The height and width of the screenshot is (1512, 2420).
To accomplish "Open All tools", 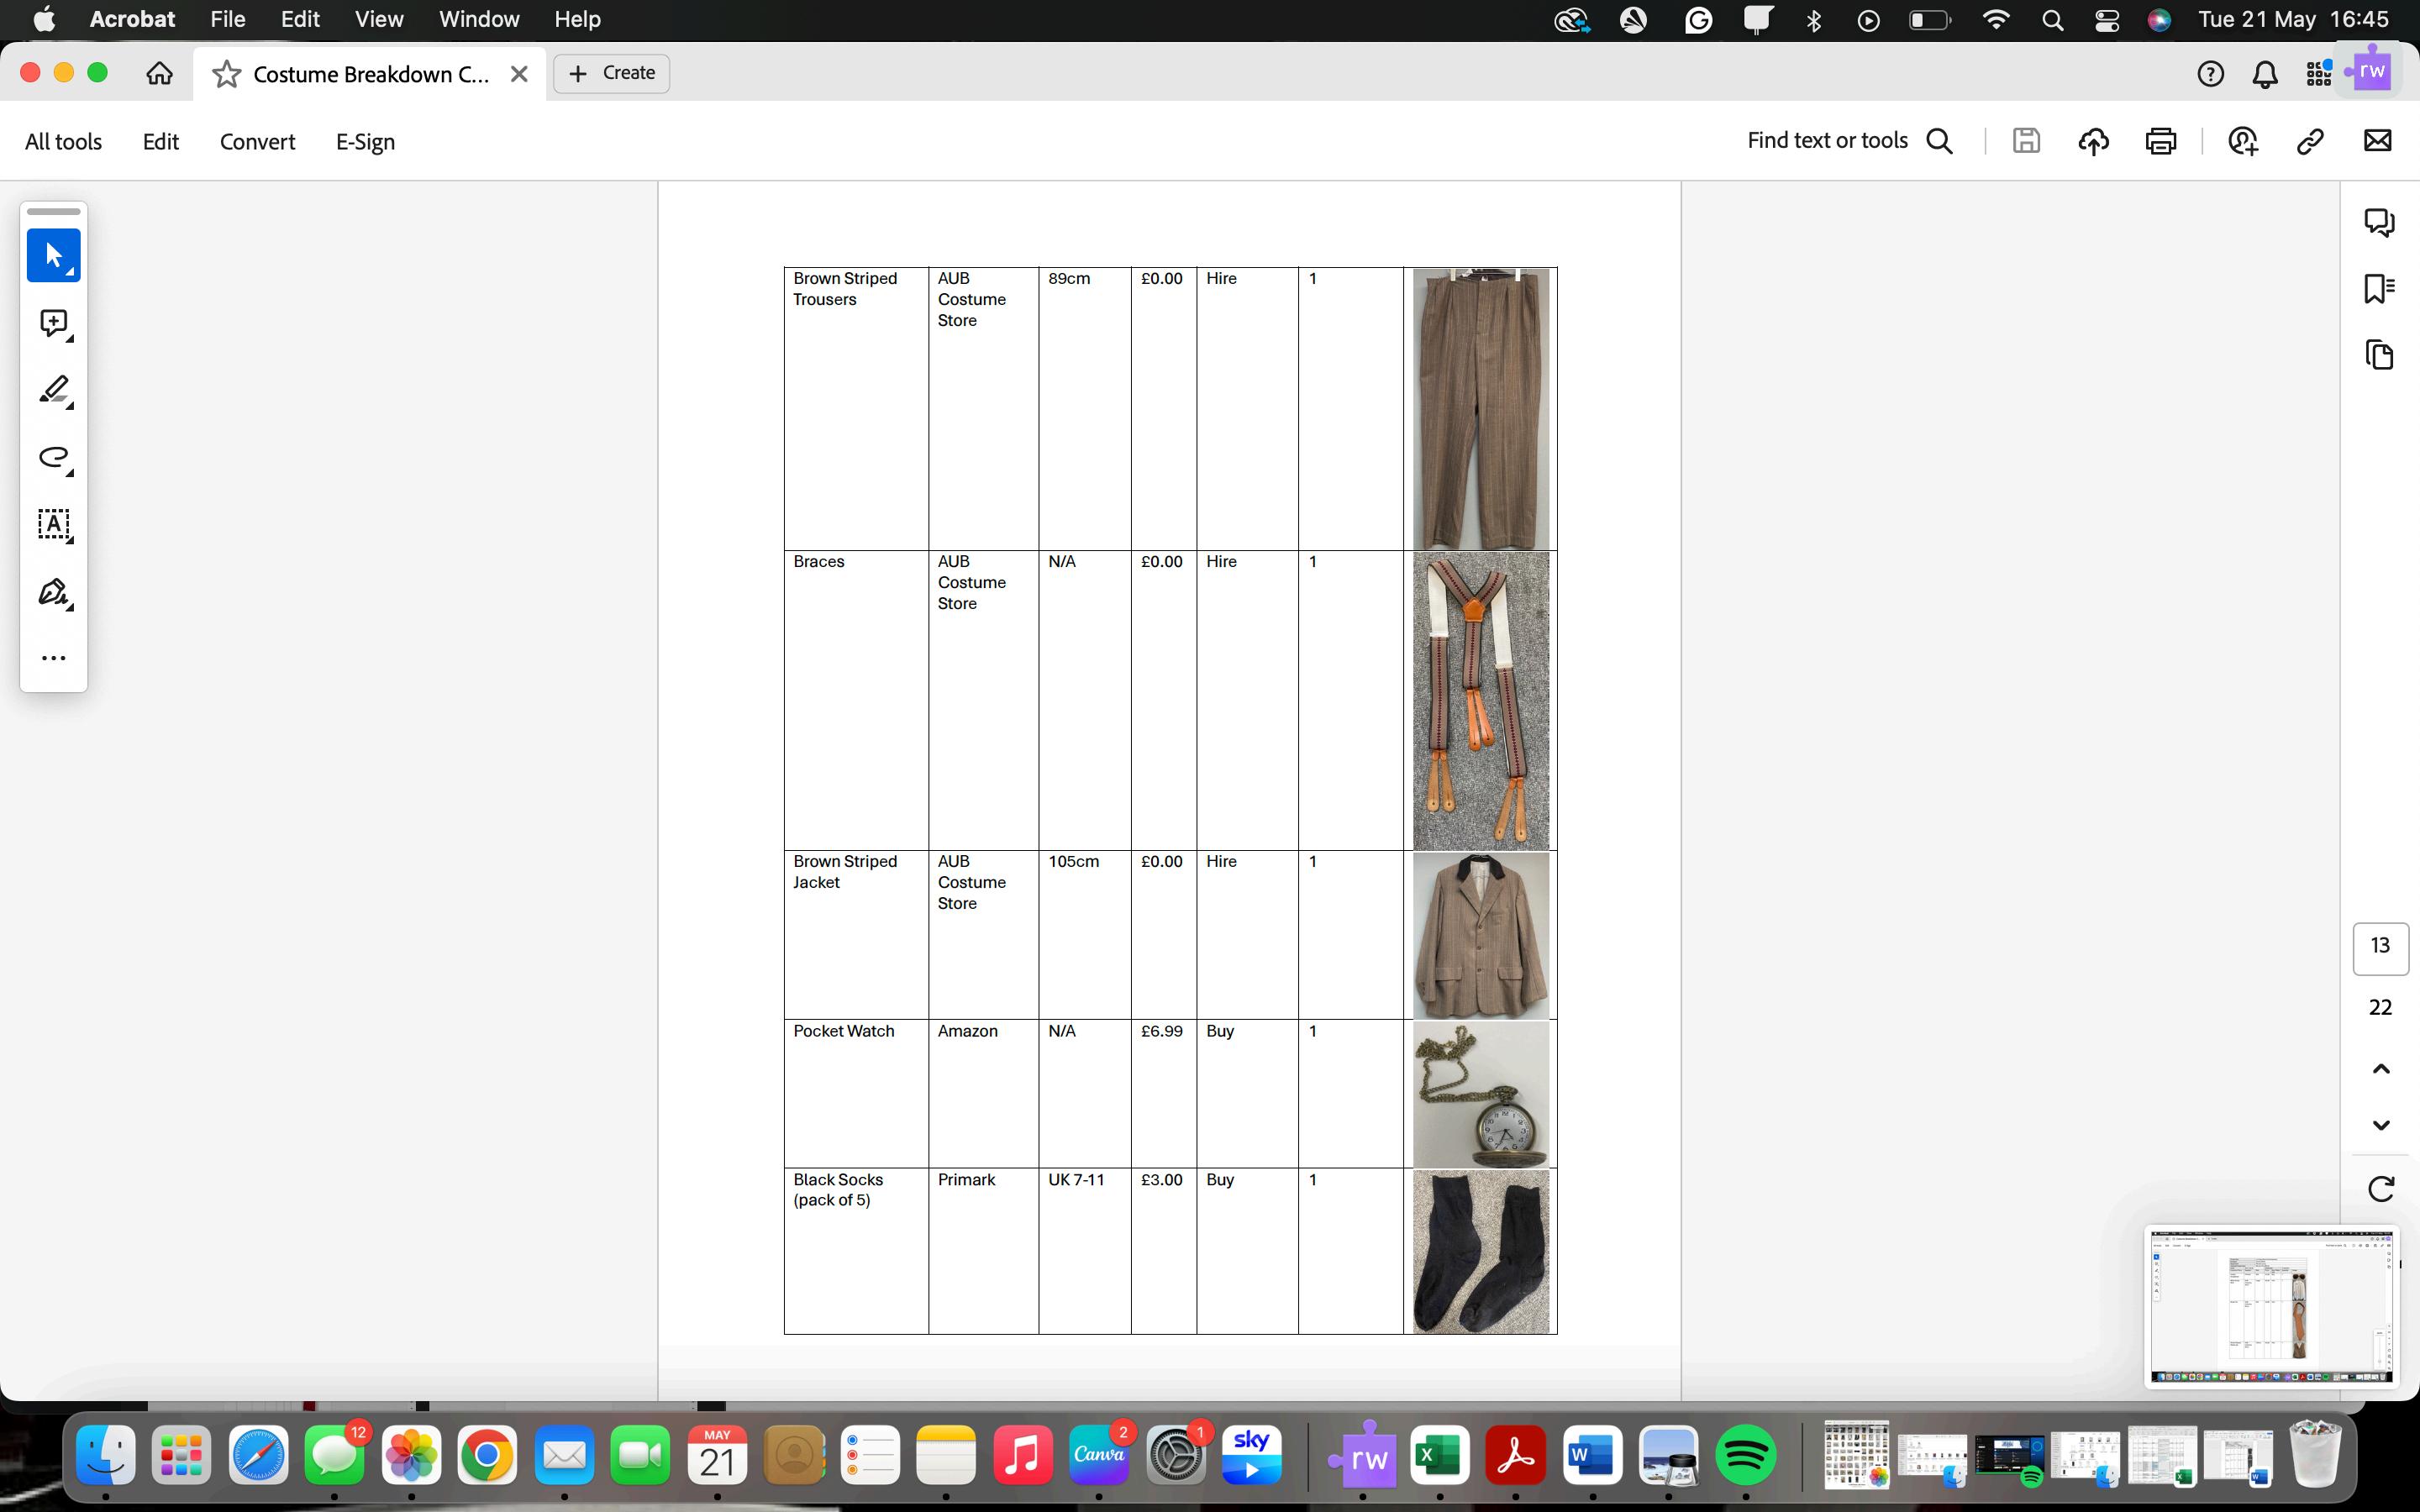I will [63, 142].
